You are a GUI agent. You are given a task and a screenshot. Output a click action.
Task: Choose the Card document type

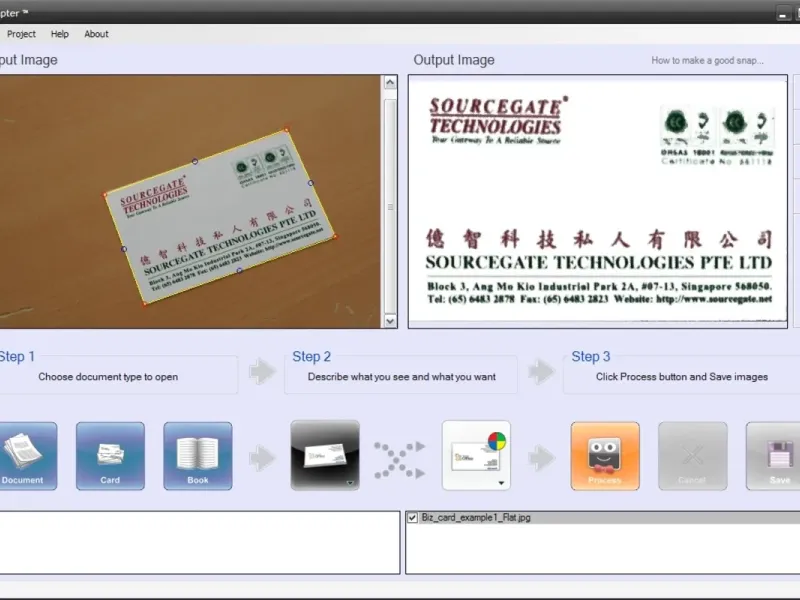pos(110,456)
